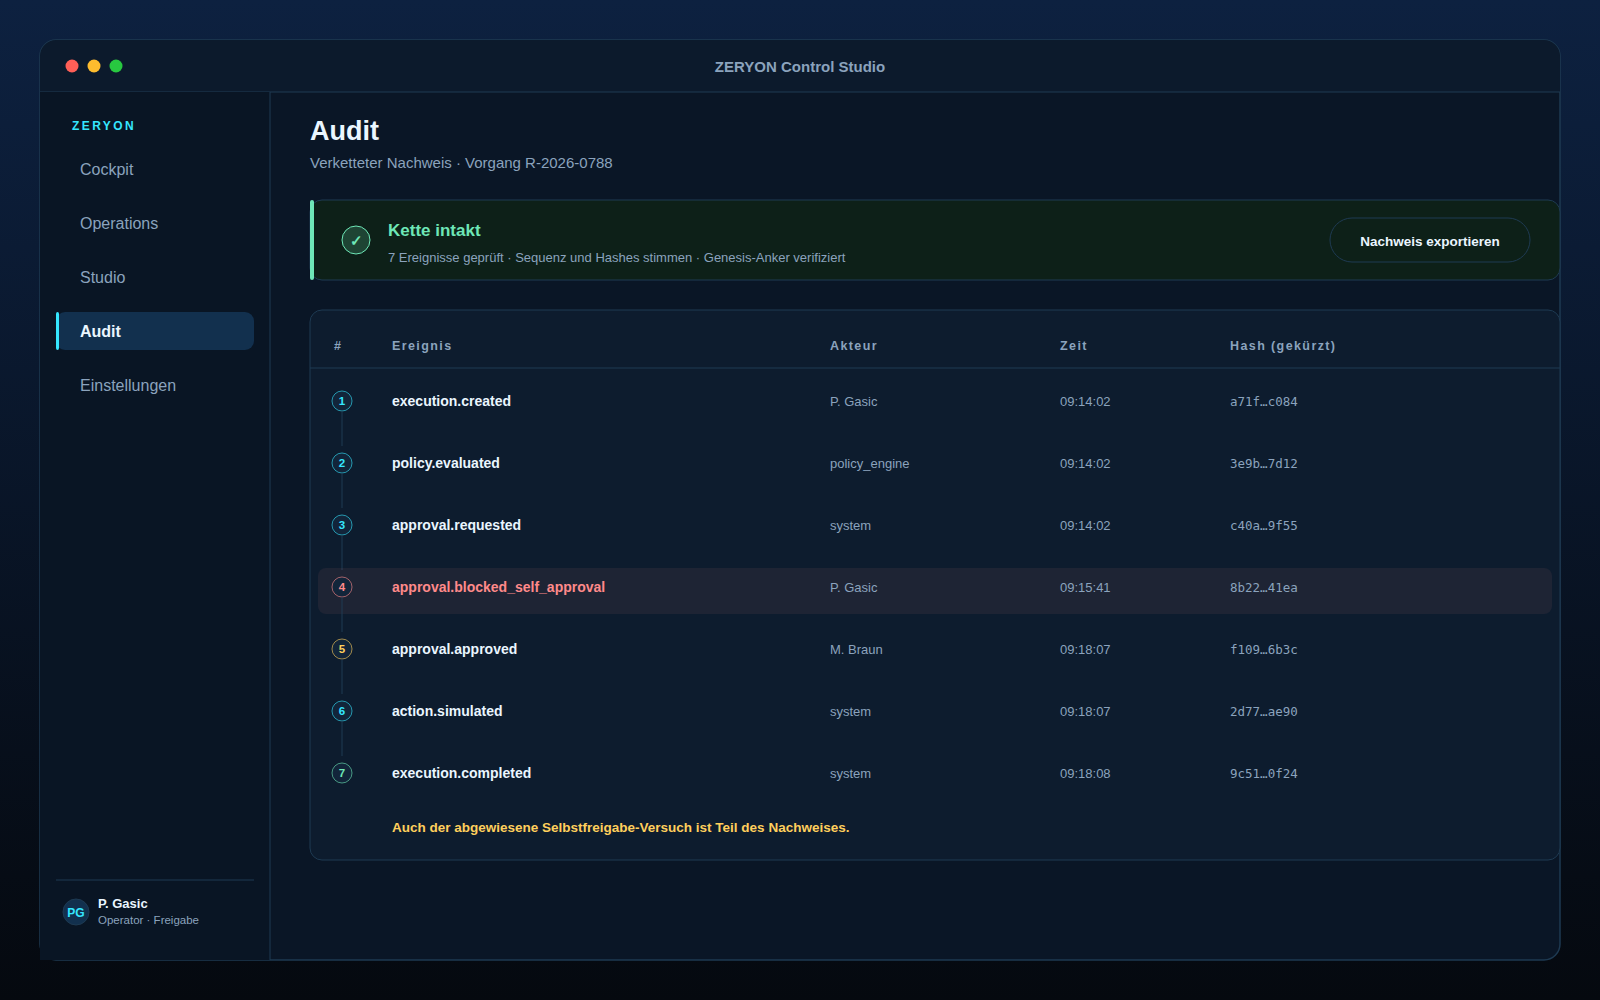
Task: Click hash 3e9b…7d12
Action: coord(1263,464)
